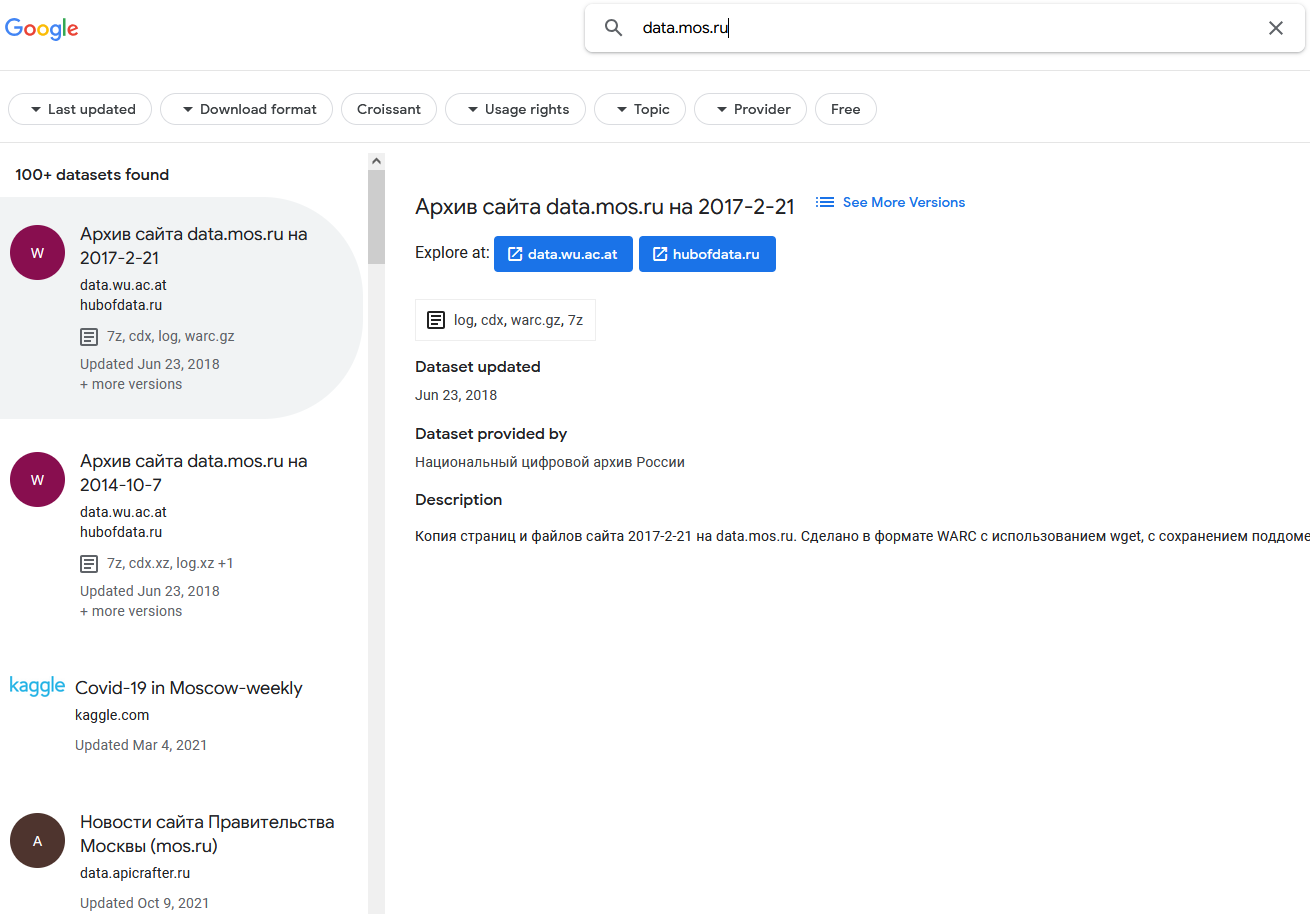
Task: Toggle the Croissant filter chip
Action: [389, 109]
